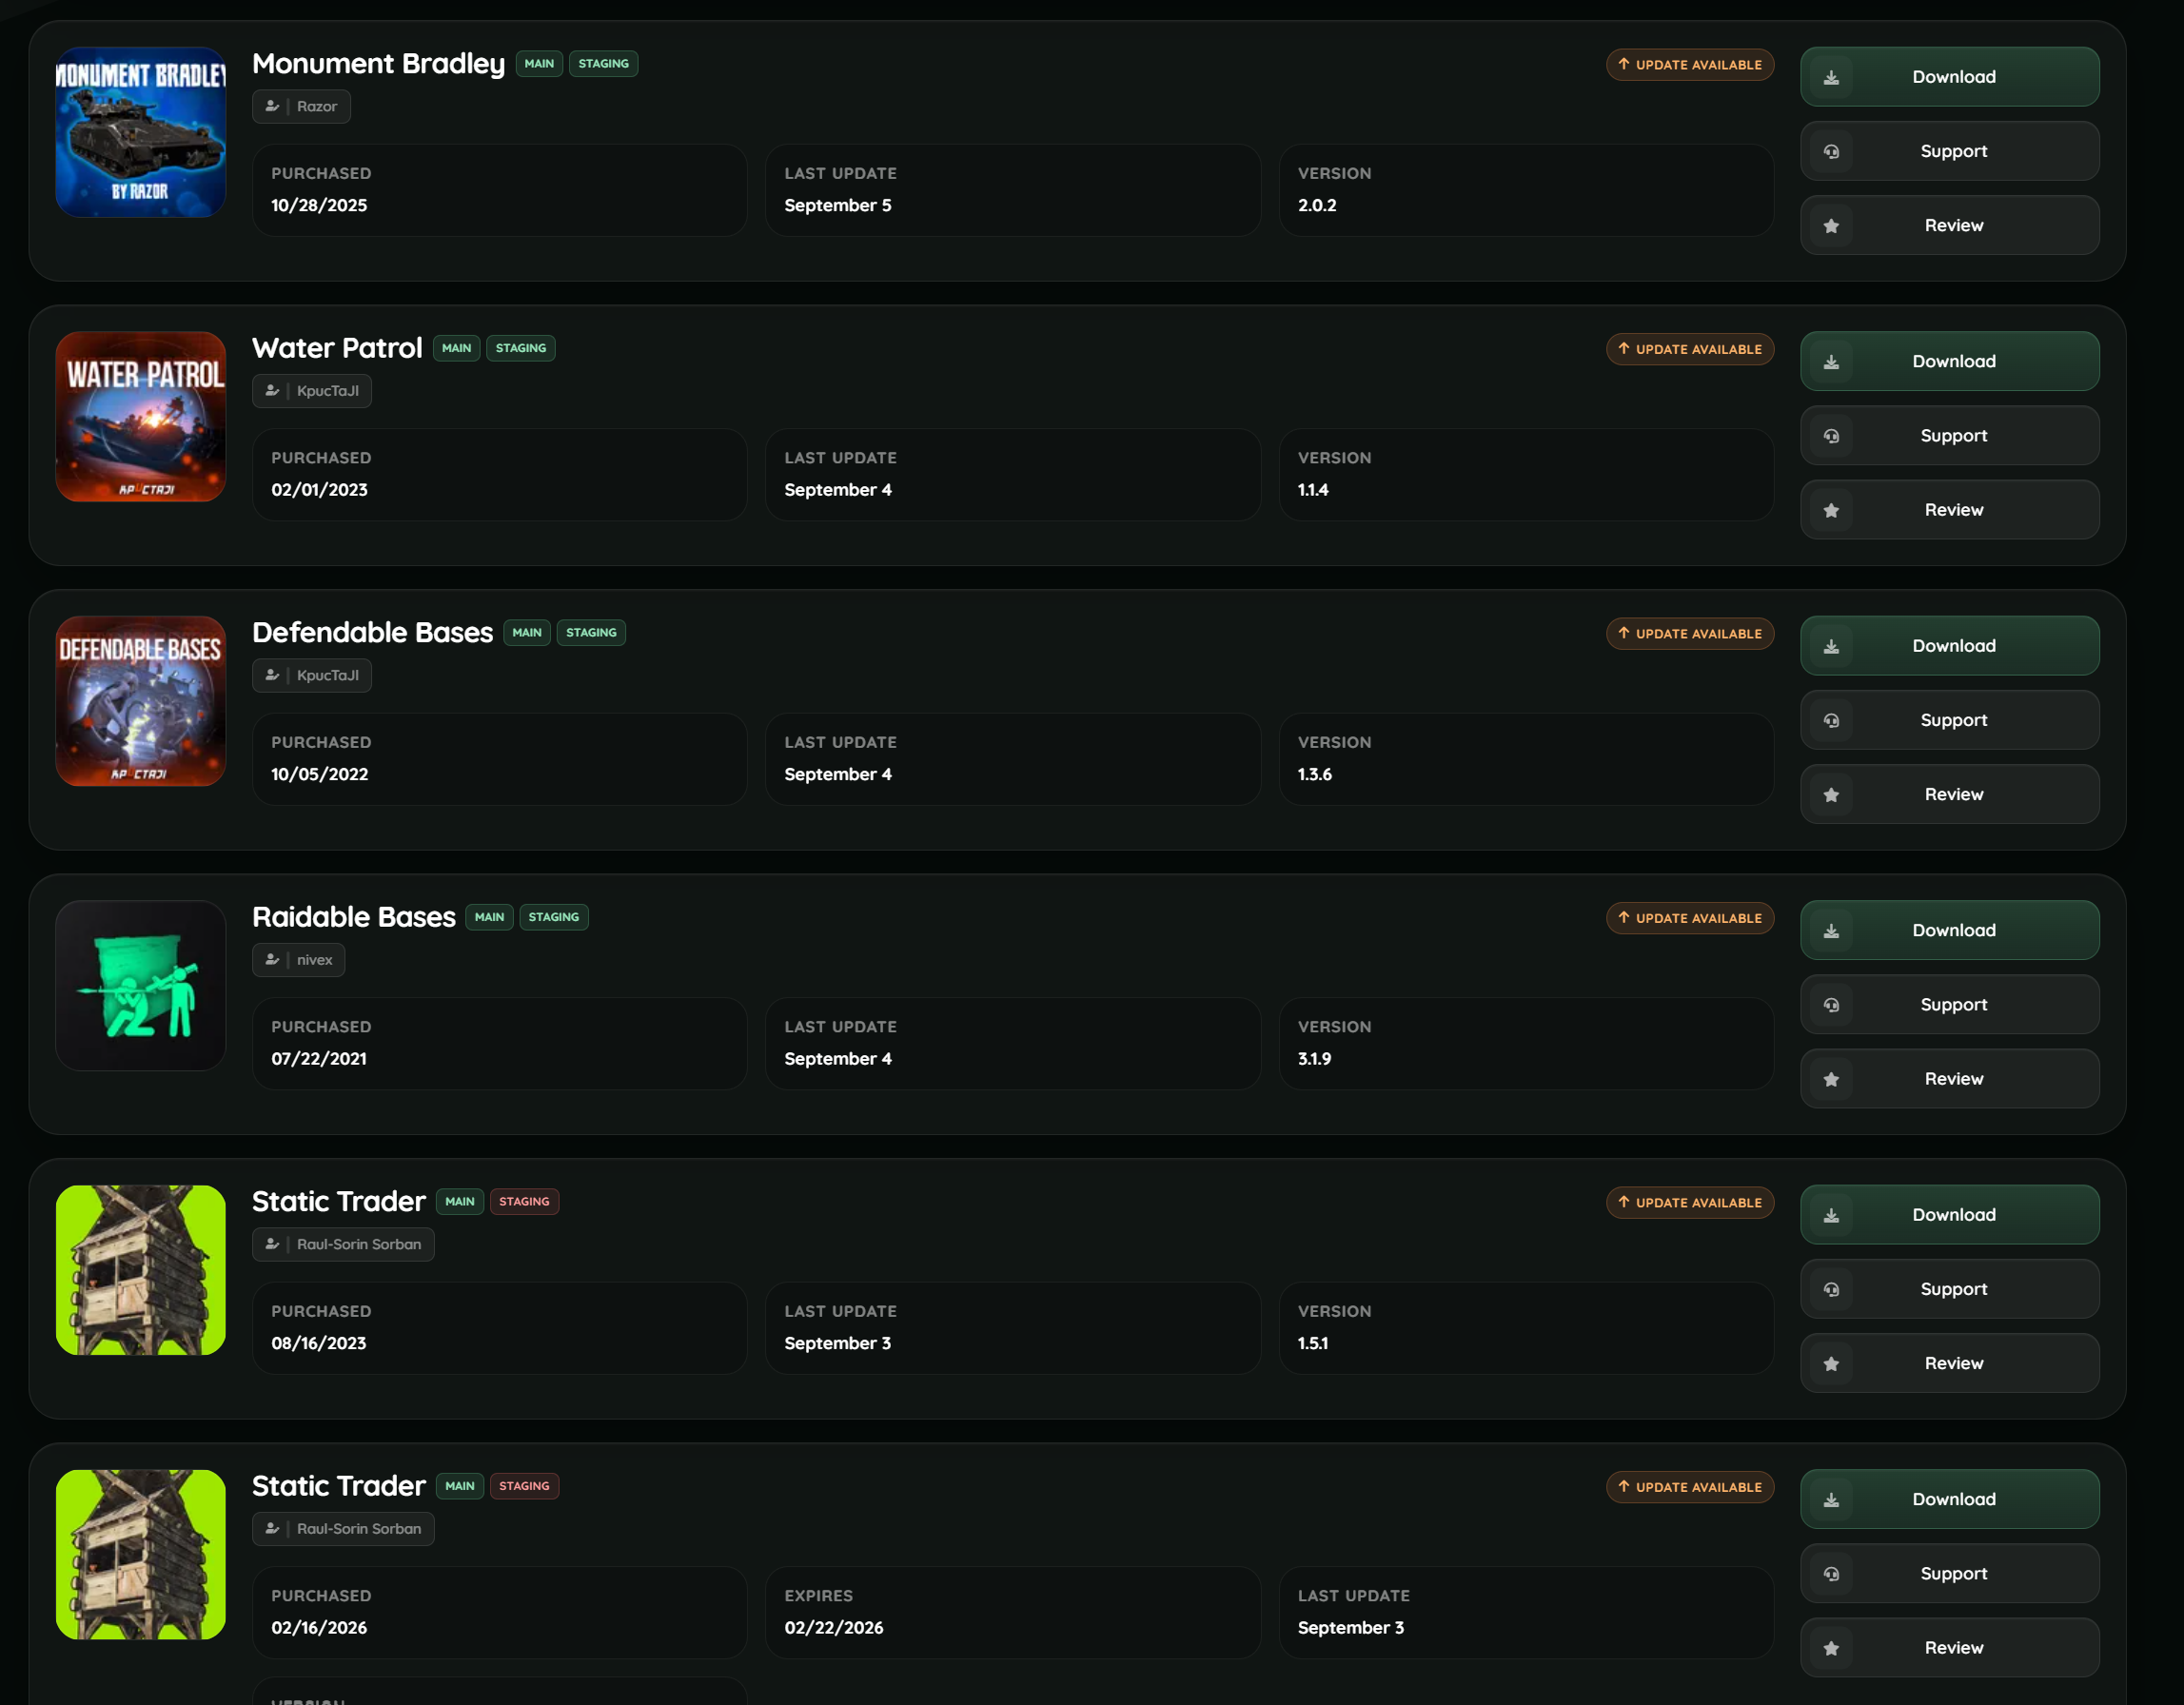Open Update Available badge for Defendable Bases
The height and width of the screenshot is (1705, 2184).
tap(1690, 634)
